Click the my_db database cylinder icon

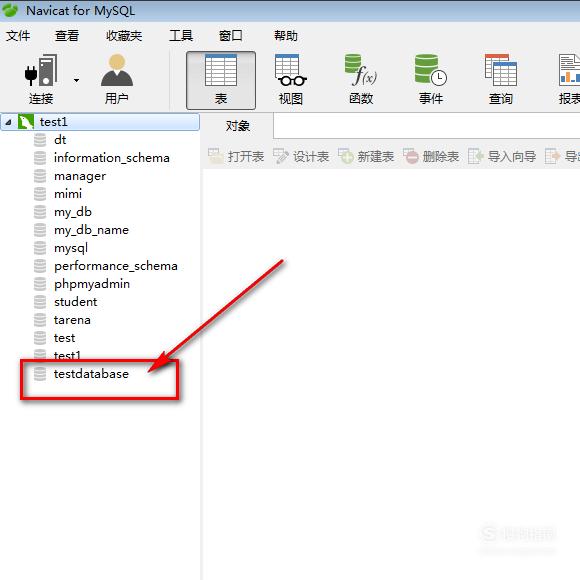(x=40, y=212)
